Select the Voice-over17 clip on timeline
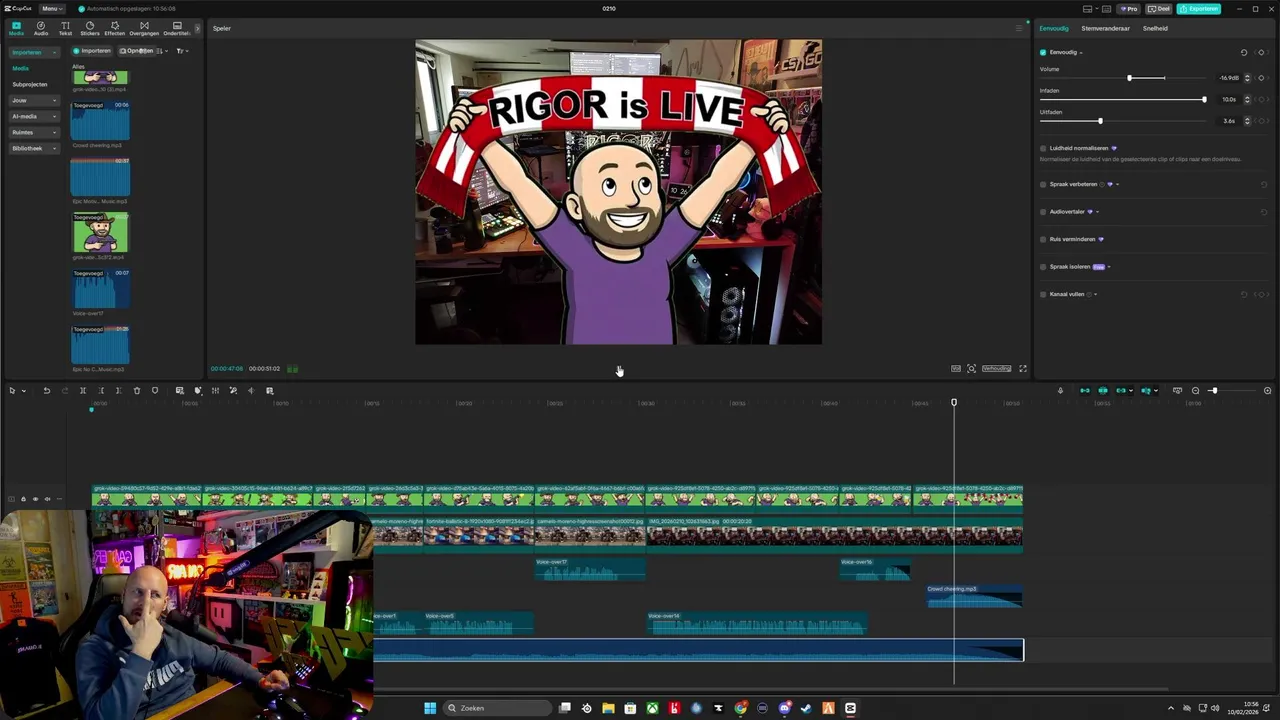The image size is (1280, 720). point(590,569)
